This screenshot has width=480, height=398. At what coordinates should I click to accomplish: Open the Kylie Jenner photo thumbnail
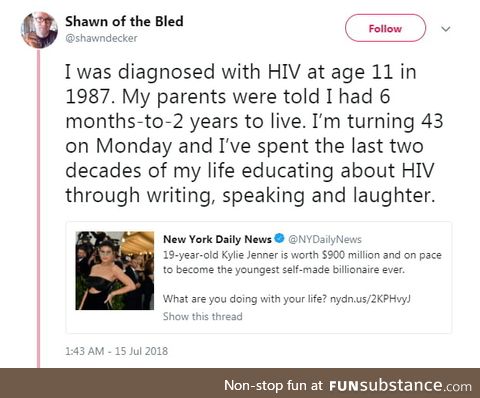115,271
